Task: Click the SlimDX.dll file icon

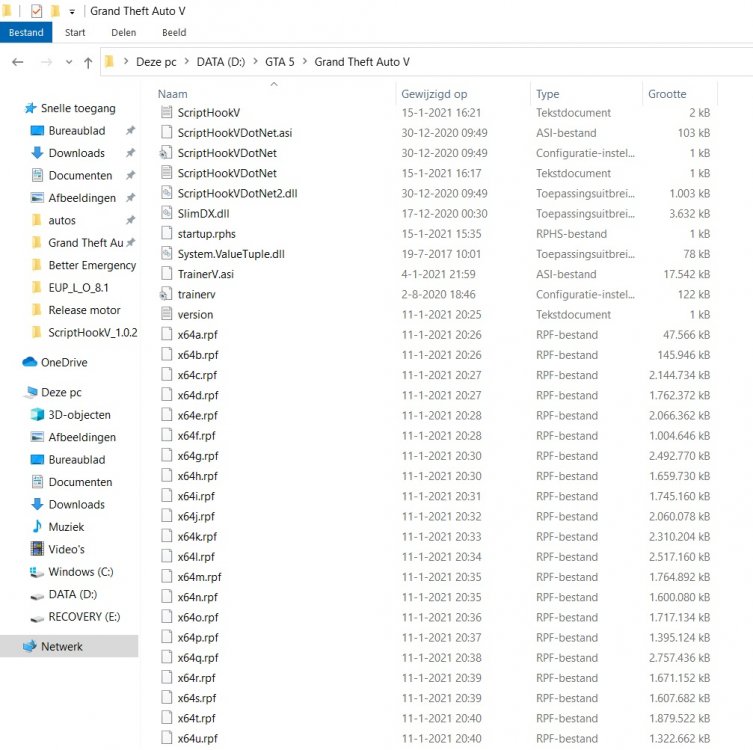Action: [x=167, y=213]
